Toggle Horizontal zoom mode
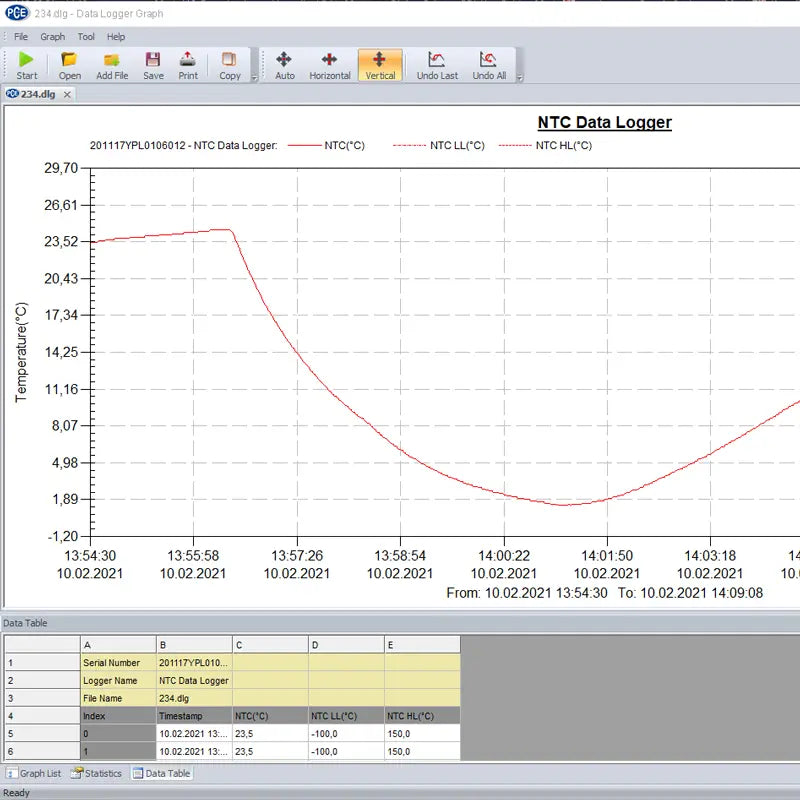The image size is (800, 800). (x=330, y=60)
